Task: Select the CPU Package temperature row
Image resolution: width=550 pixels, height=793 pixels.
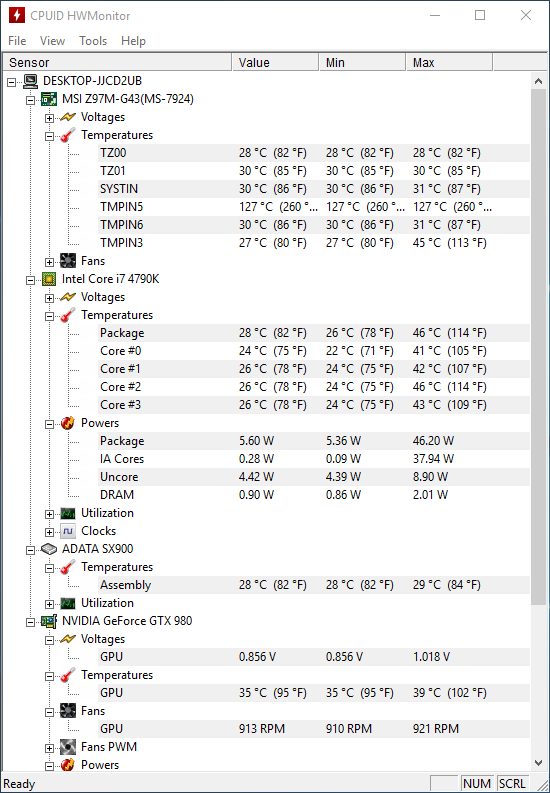Action: tap(314, 333)
